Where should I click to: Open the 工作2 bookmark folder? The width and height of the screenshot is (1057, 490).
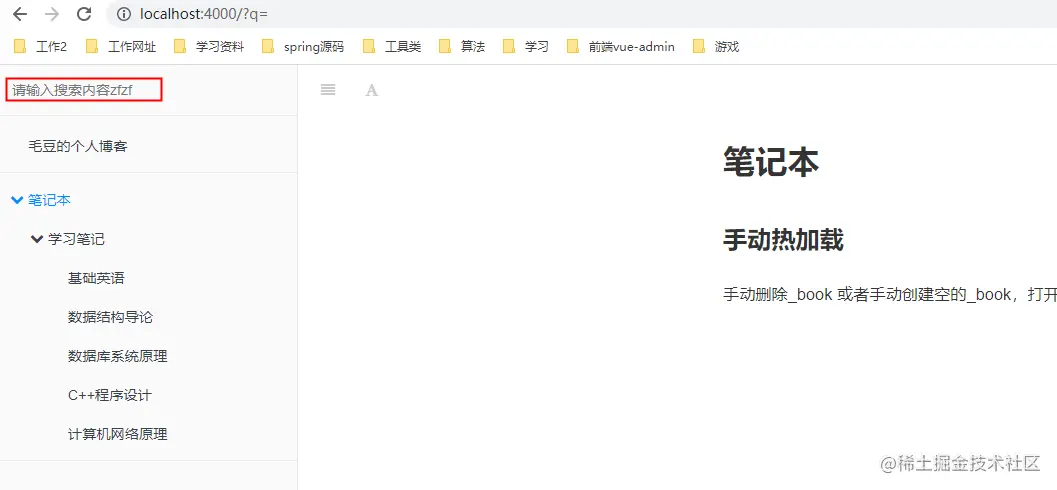40,47
